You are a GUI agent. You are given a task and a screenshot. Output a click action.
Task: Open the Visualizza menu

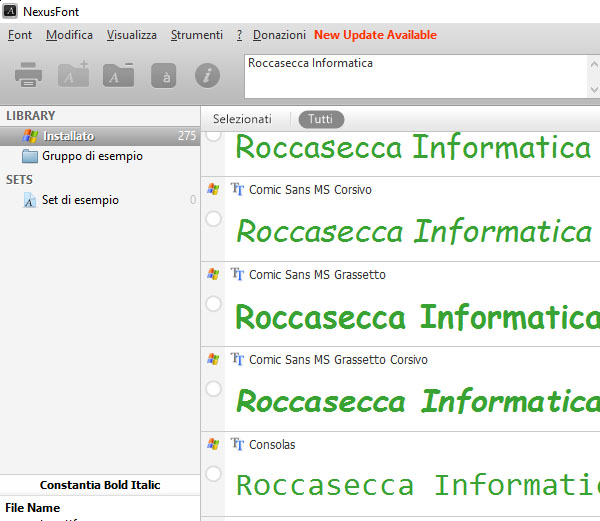[x=132, y=35]
